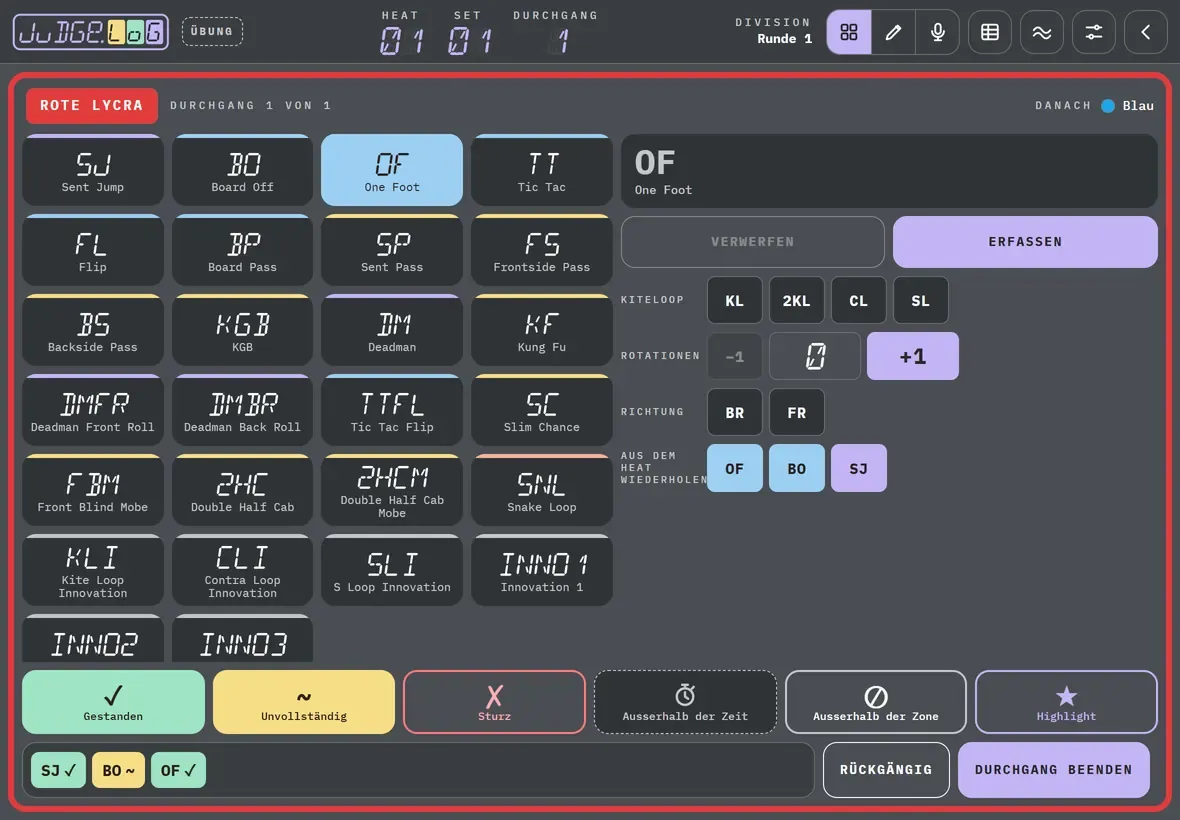Activate the microphone input icon
Viewport: 1180px width, 820px height.
tap(938, 32)
